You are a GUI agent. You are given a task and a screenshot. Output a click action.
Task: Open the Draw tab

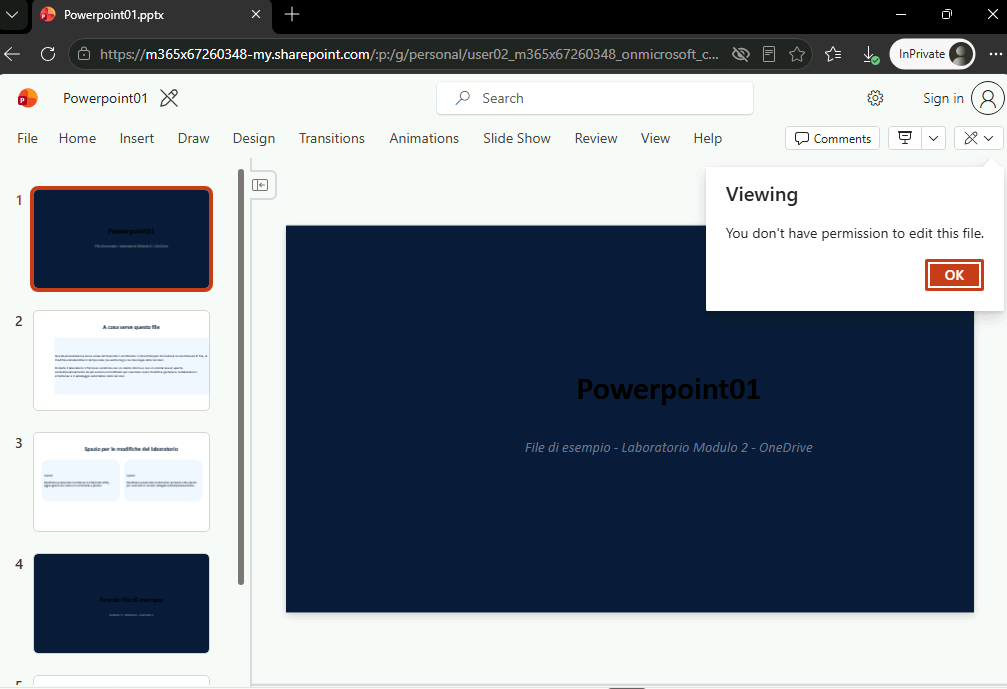click(193, 138)
